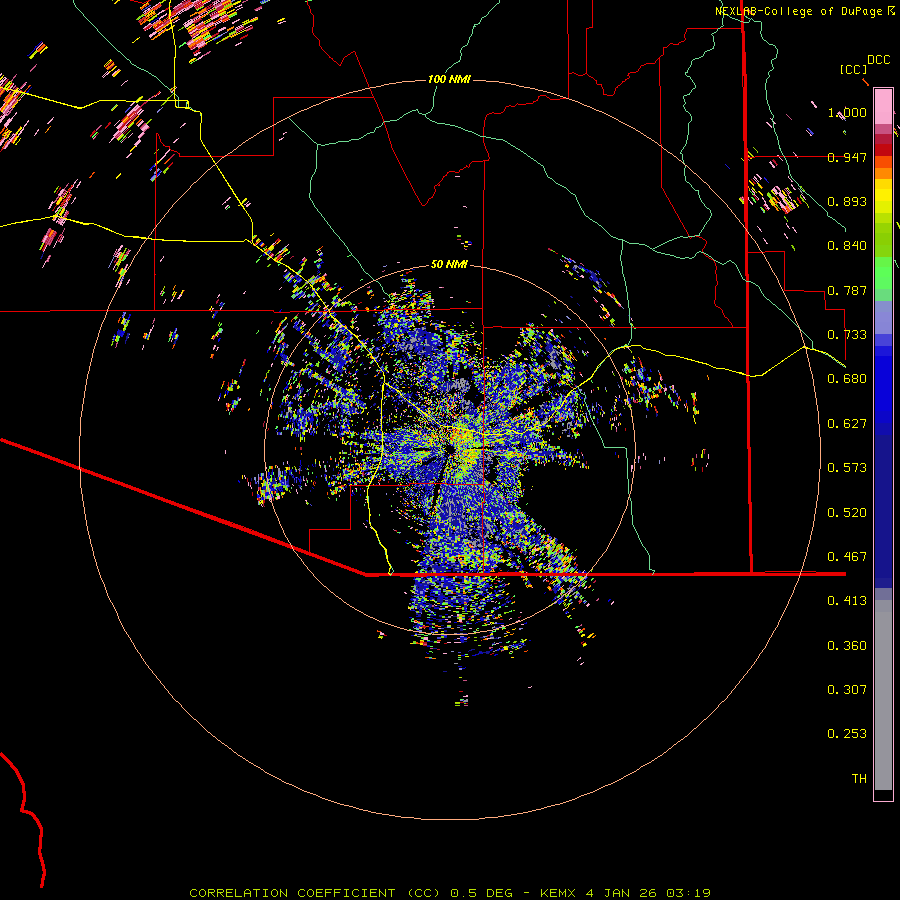Viewport: 900px width, 900px height.
Task: Click the light pink segment of color bar
Action: pos(883,106)
